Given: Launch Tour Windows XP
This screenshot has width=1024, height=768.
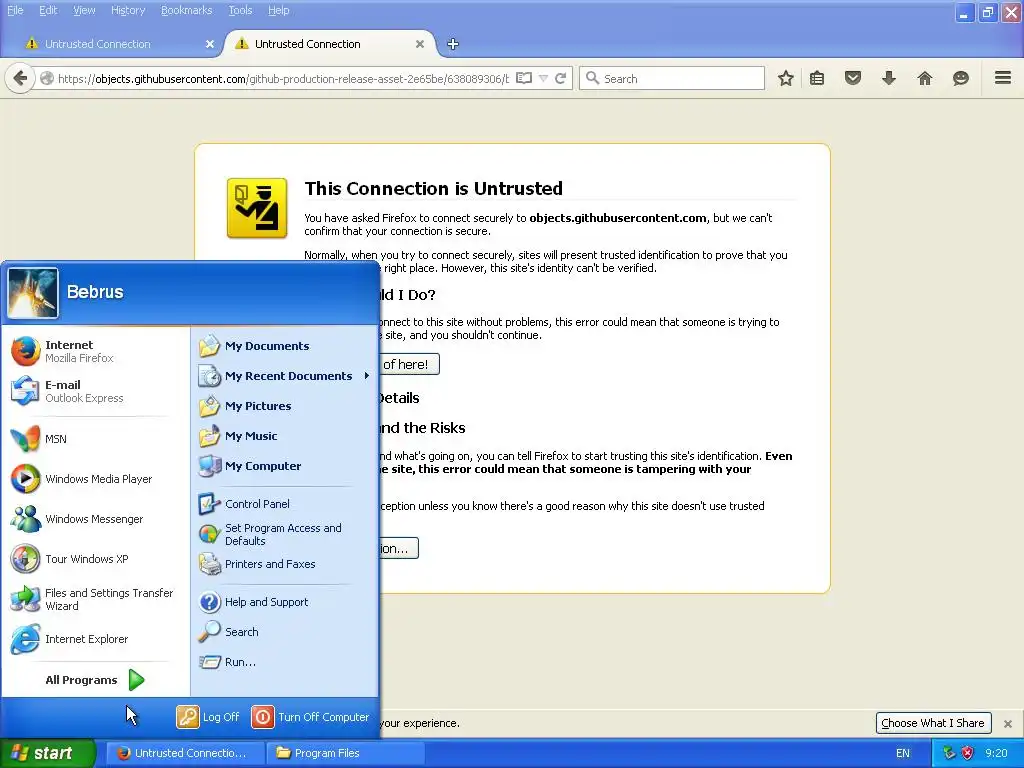Looking at the screenshot, I should (x=95, y=559).
